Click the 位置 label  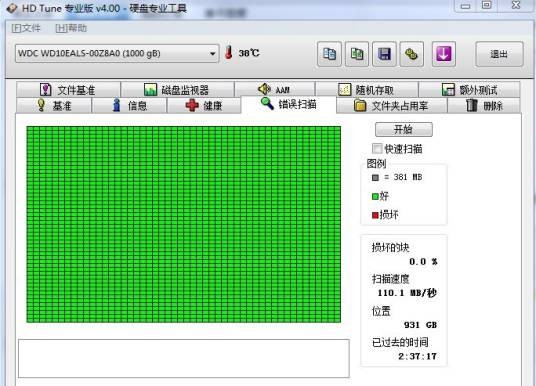(381, 311)
